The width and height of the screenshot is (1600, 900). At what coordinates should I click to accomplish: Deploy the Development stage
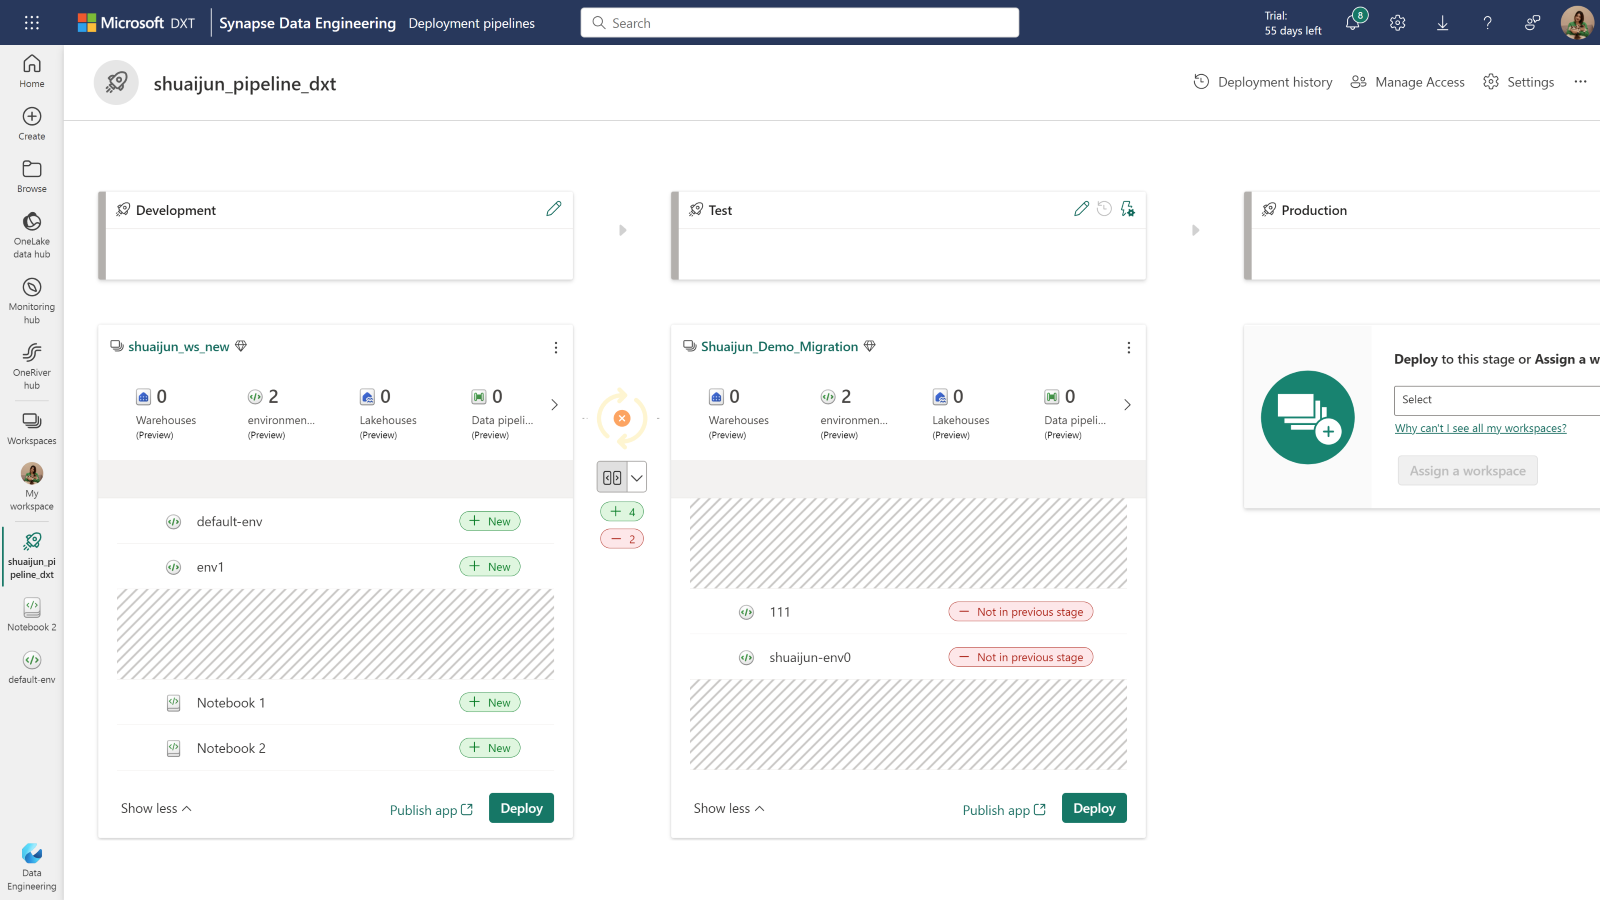click(x=521, y=808)
